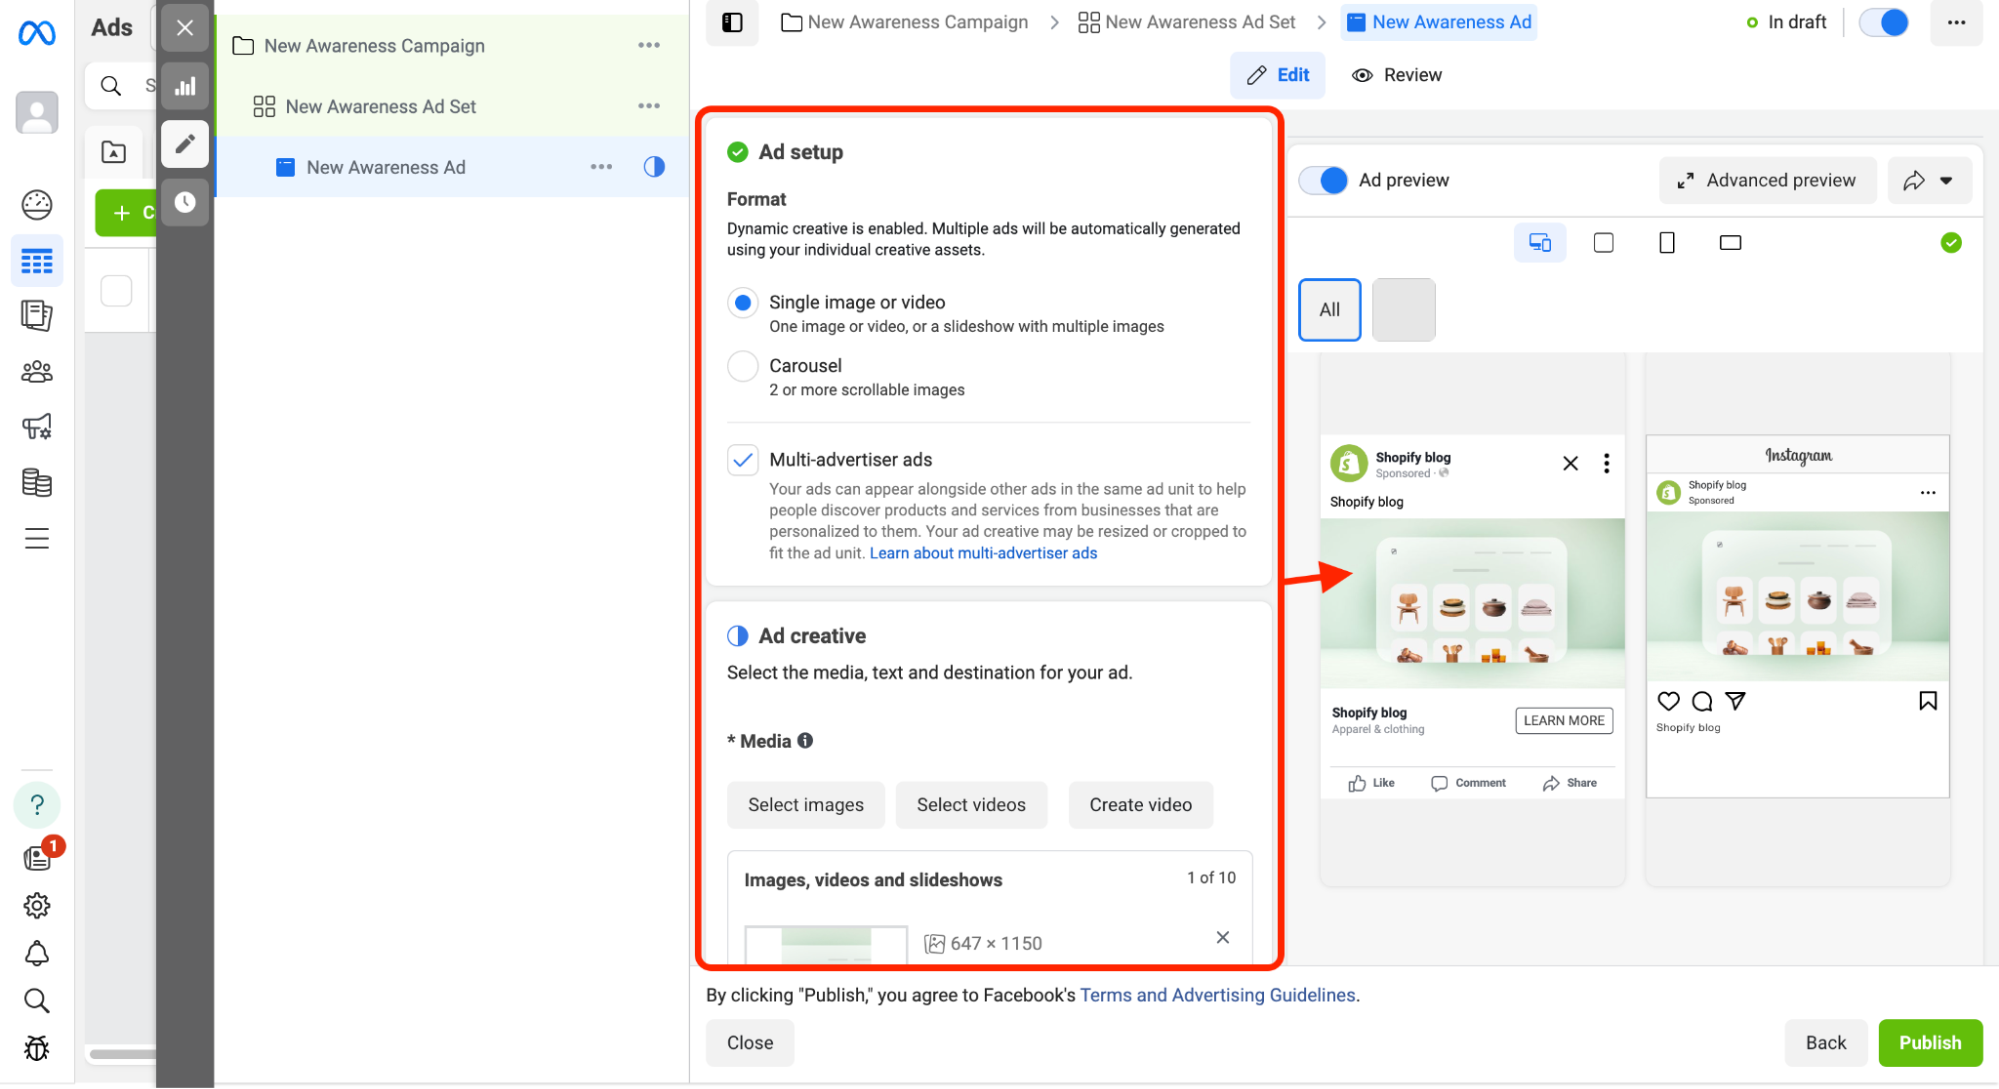Click Learn about multi-advertiser ads link
Image resolution: width=1999 pixels, height=1089 pixels.
(983, 554)
